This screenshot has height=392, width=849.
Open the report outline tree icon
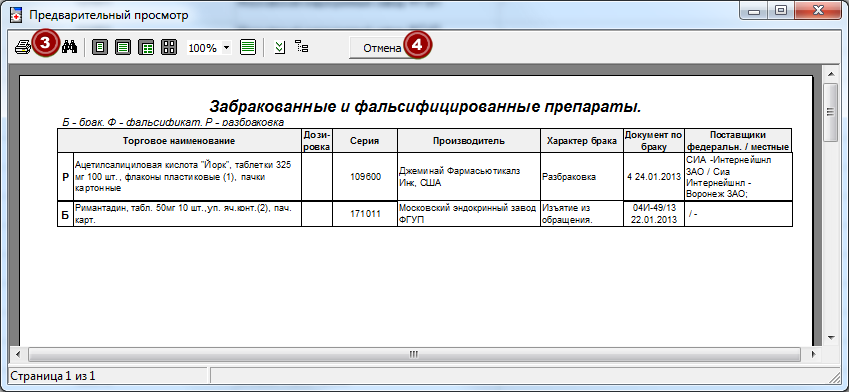click(x=302, y=47)
